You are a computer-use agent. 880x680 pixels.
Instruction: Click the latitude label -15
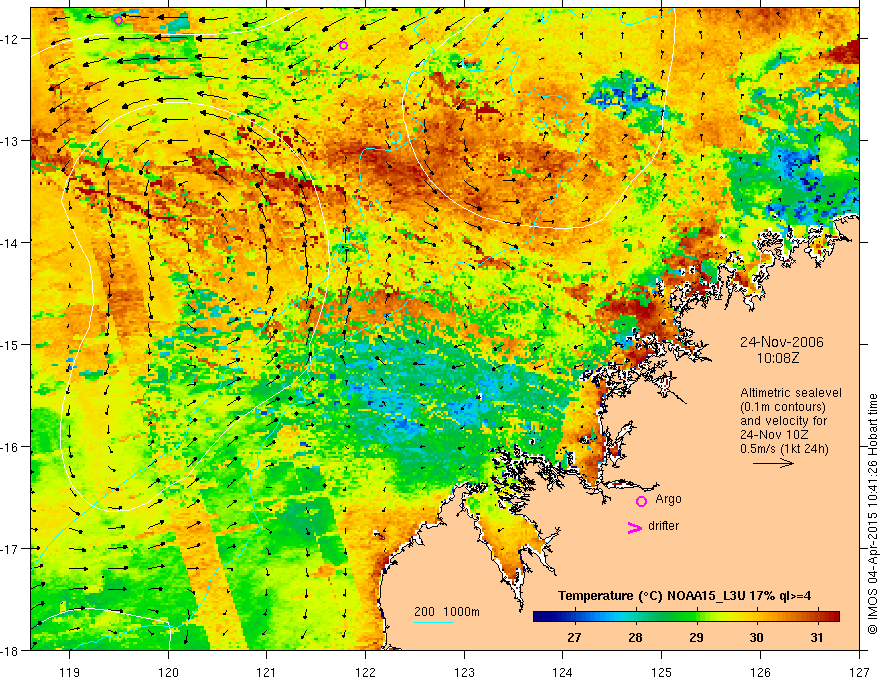pyautogui.click(x=10, y=344)
